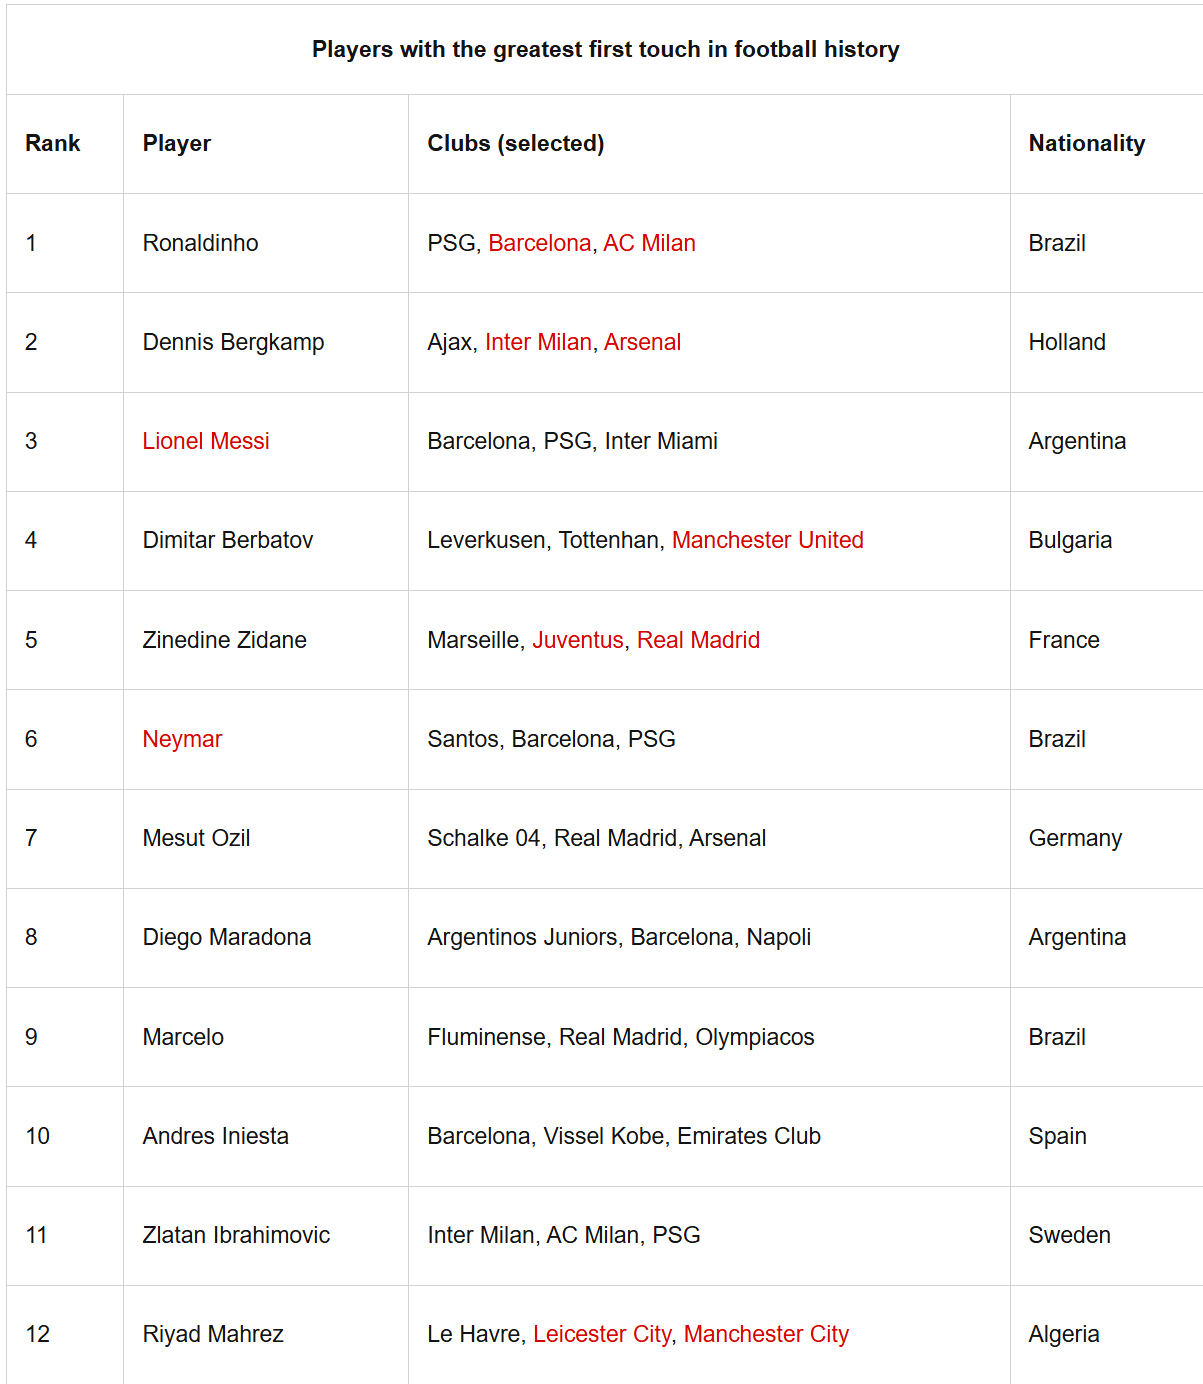Follow the Real Madrid link for Zidane
This screenshot has height=1384, width=1203.
(x=698, y=640)
